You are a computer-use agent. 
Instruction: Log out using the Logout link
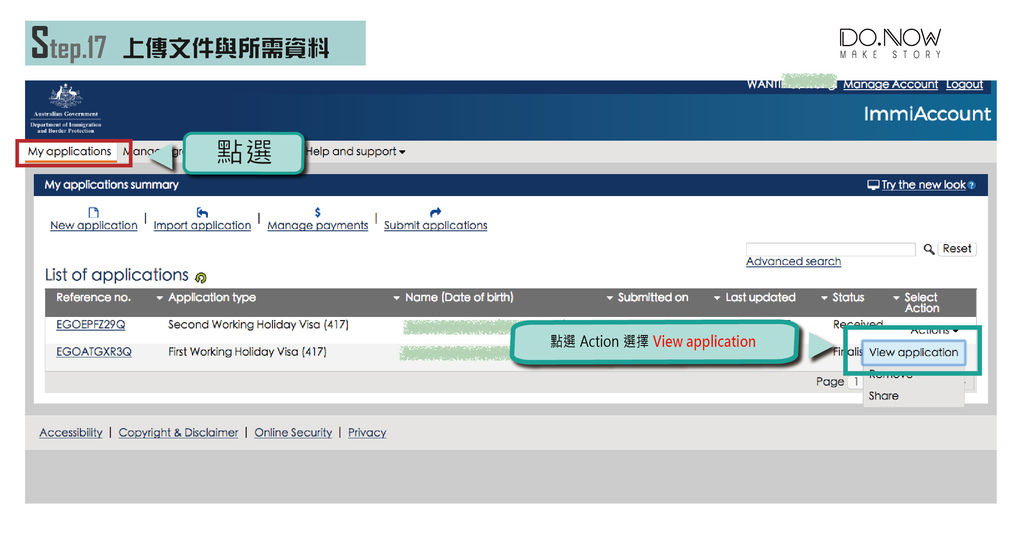click(x=964, y=84)
